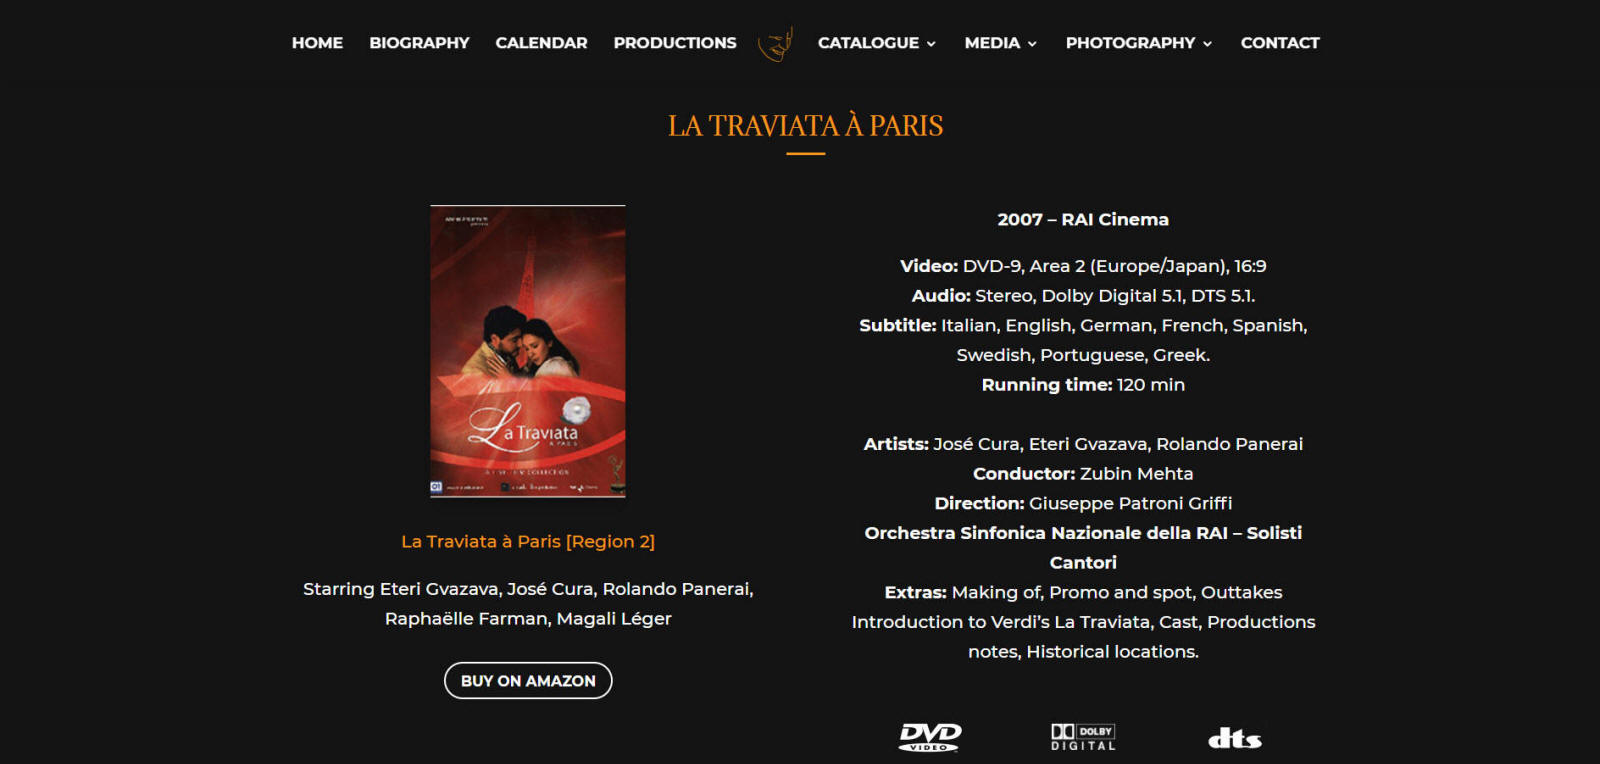Open the Productions page

click(675, 43)
